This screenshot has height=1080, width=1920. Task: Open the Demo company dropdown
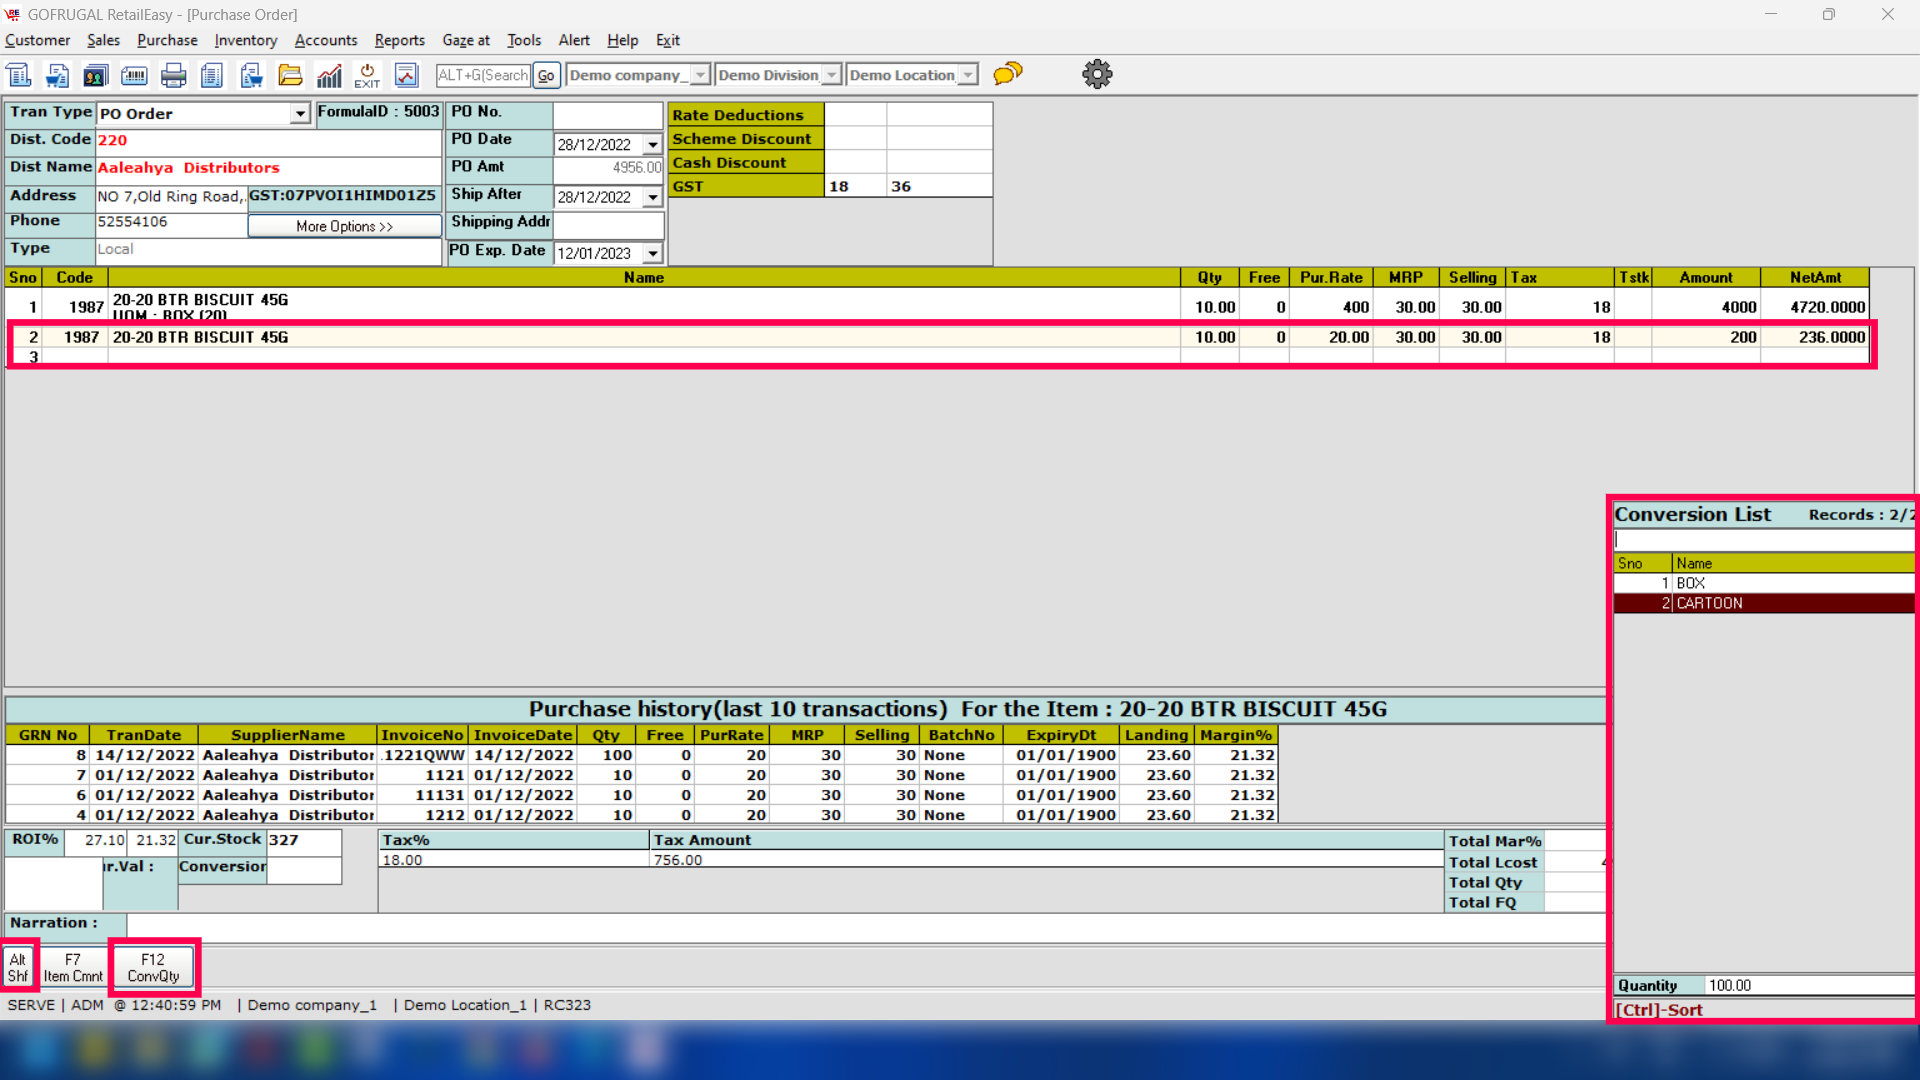[x=700, y=75]
